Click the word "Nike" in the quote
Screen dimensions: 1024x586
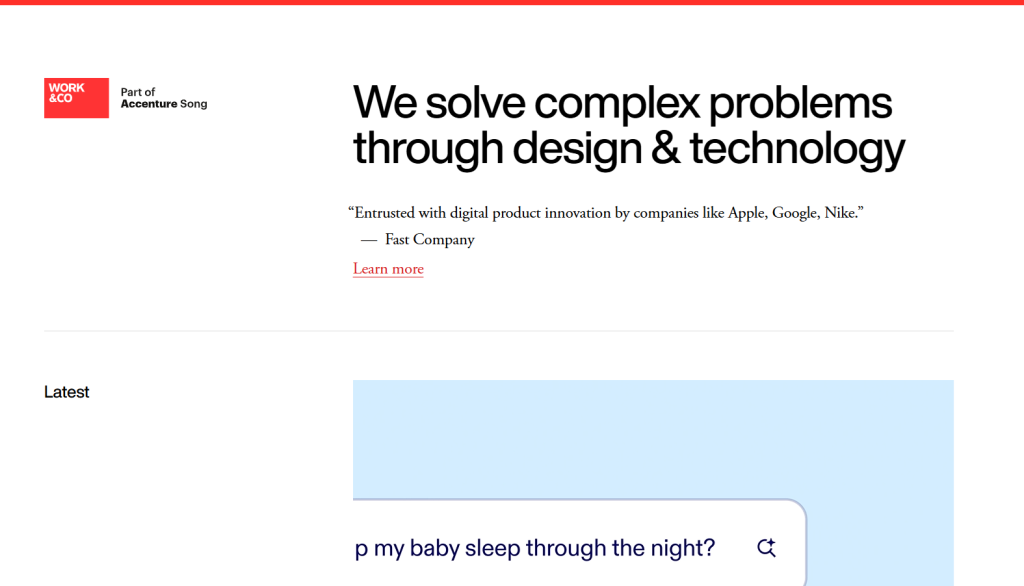point(841,213)
